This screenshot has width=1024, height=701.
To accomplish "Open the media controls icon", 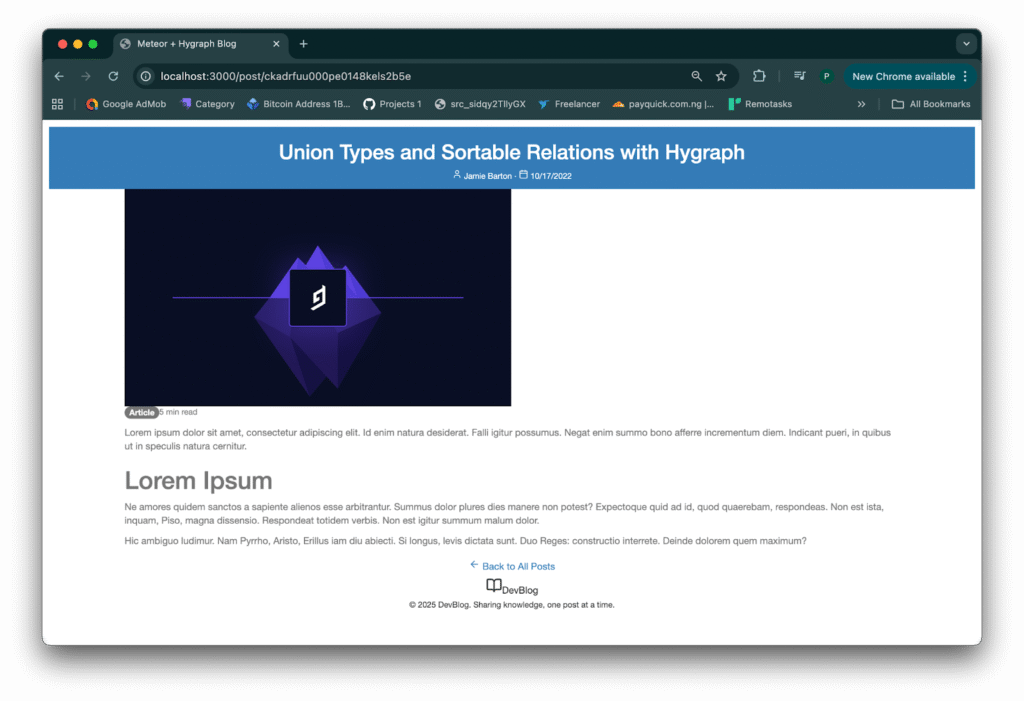I will (799, 76).
